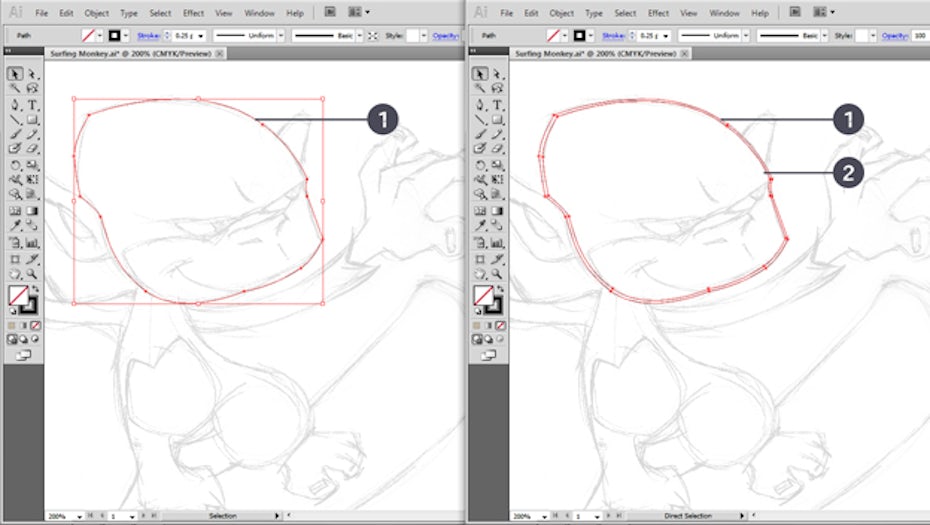
Task: Set color mode to None in left toolbox
Action: click(x=36, y=325)
